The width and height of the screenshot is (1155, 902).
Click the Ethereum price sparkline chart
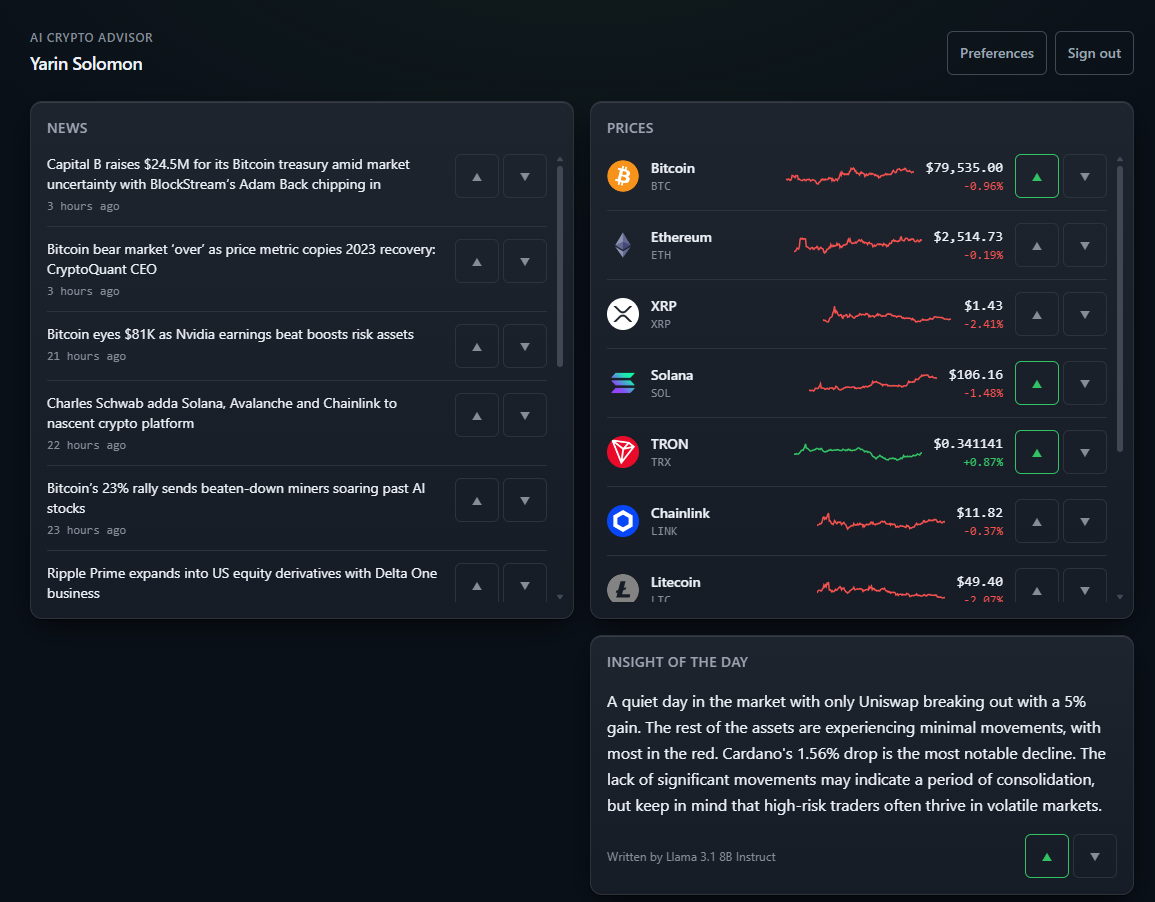click(857, 244)
